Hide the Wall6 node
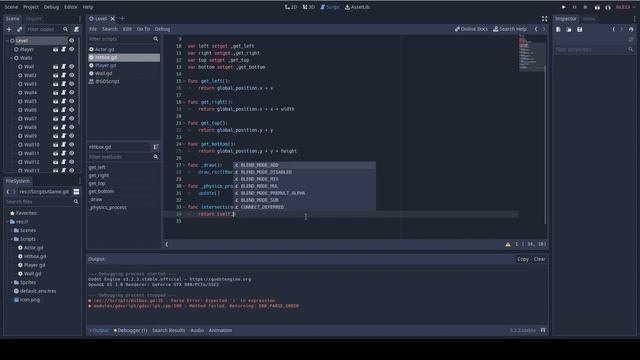The width and height of the screenshot is (640, 360). (72, 110)
